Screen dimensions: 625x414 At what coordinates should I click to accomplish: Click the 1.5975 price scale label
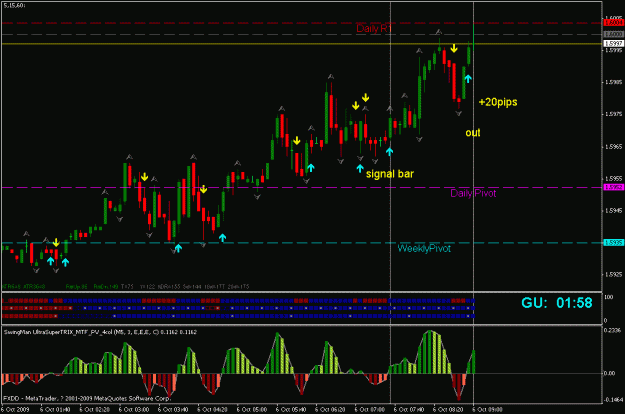coord(614,114)
